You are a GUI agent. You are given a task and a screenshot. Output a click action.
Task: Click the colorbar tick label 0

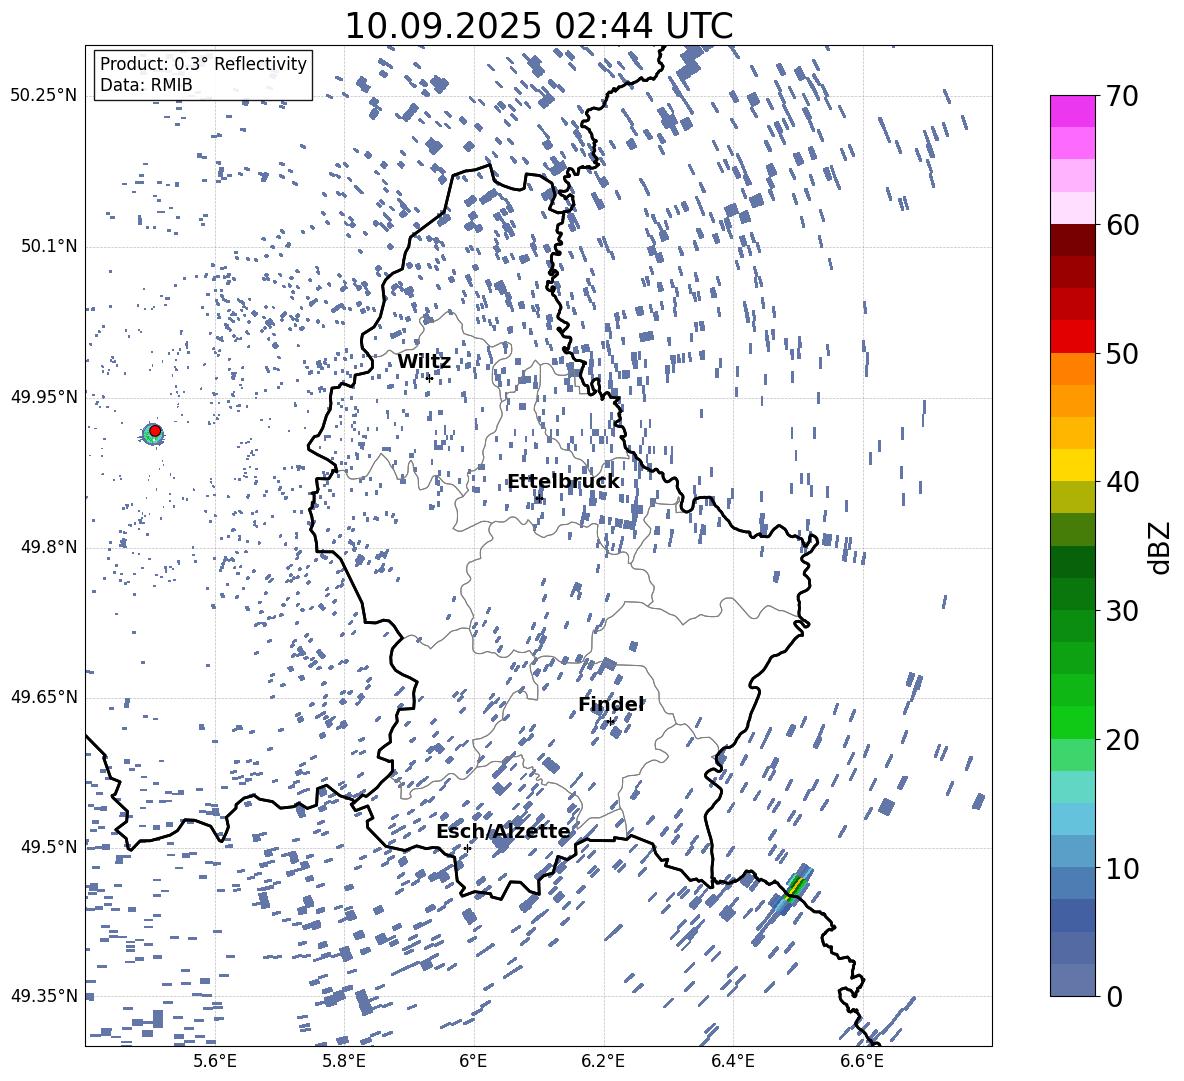1114,996
